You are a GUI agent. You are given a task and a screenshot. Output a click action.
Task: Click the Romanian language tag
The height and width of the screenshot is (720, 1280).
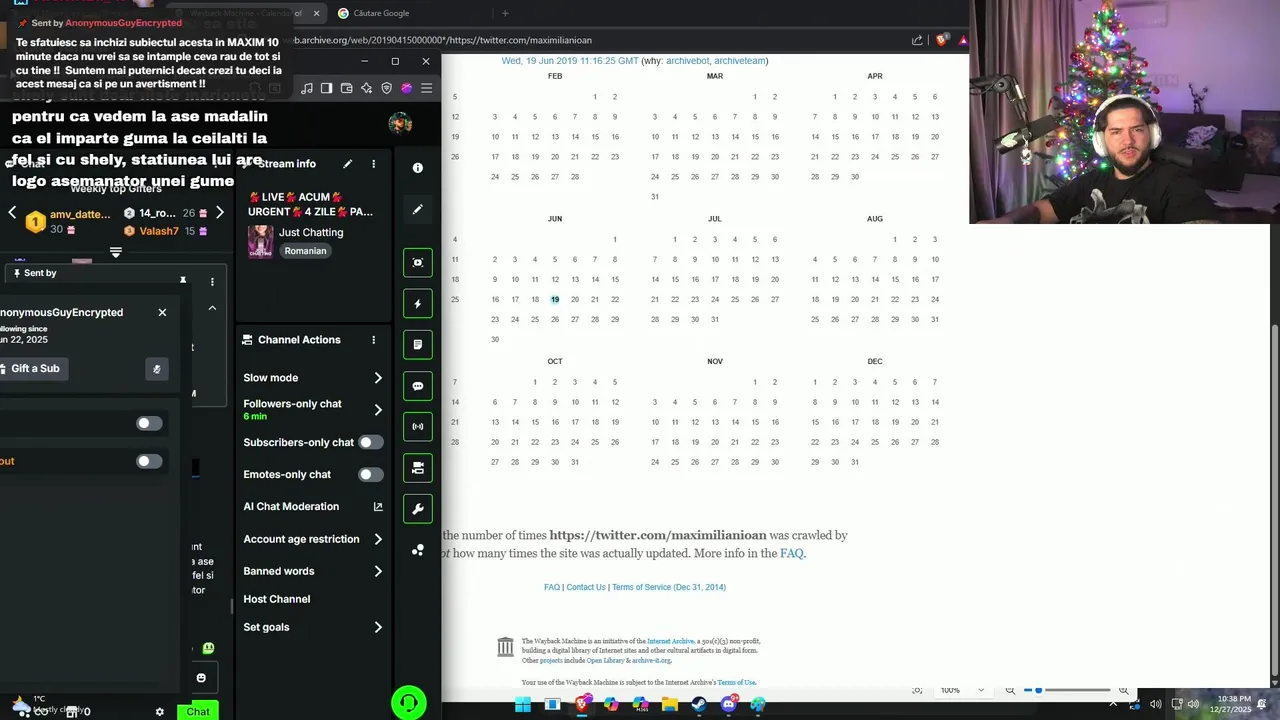(x=305, y=251)
